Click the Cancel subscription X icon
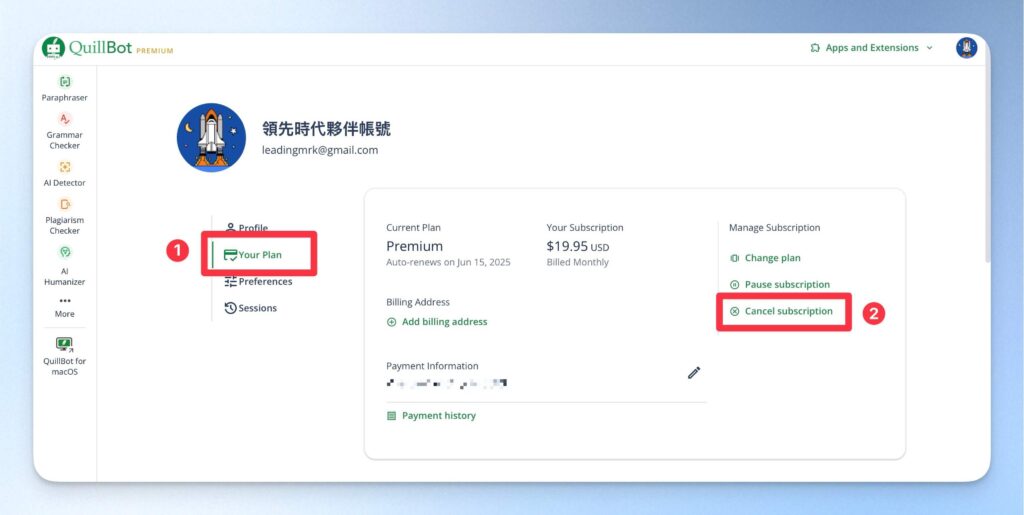Screen dimensions: 1024x515 735,311
